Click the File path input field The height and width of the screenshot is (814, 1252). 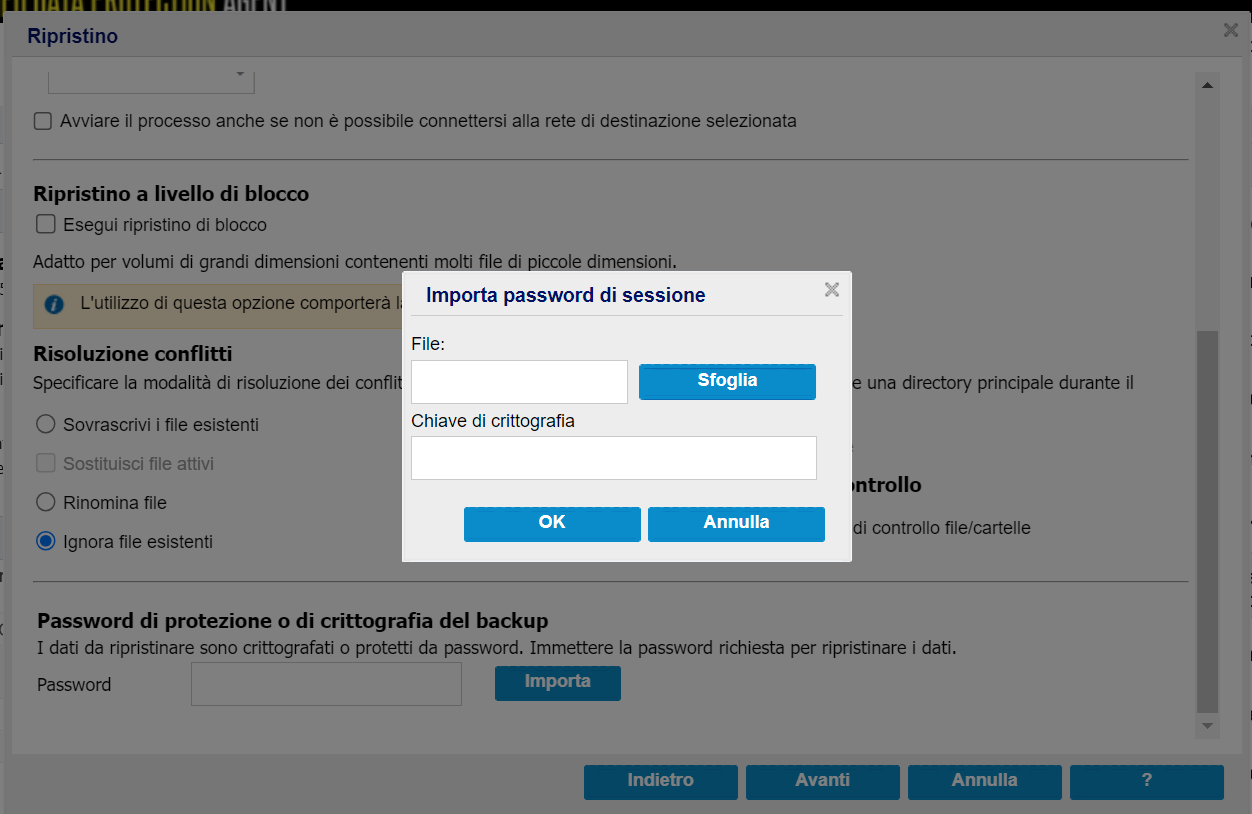(519, 382)
